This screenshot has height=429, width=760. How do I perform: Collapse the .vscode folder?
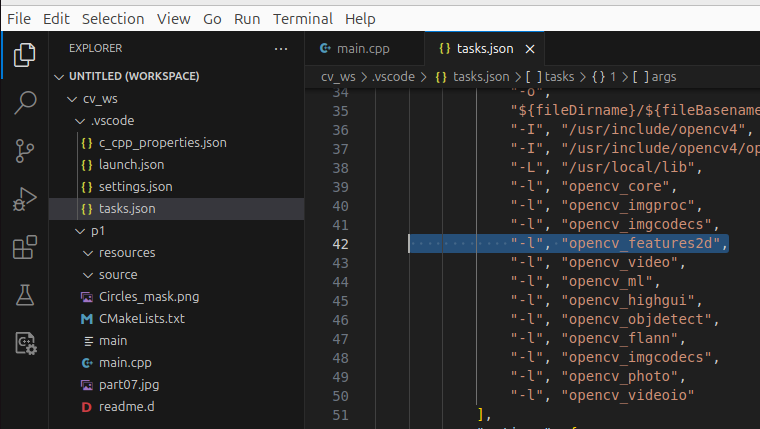click(x=82, y=121)
